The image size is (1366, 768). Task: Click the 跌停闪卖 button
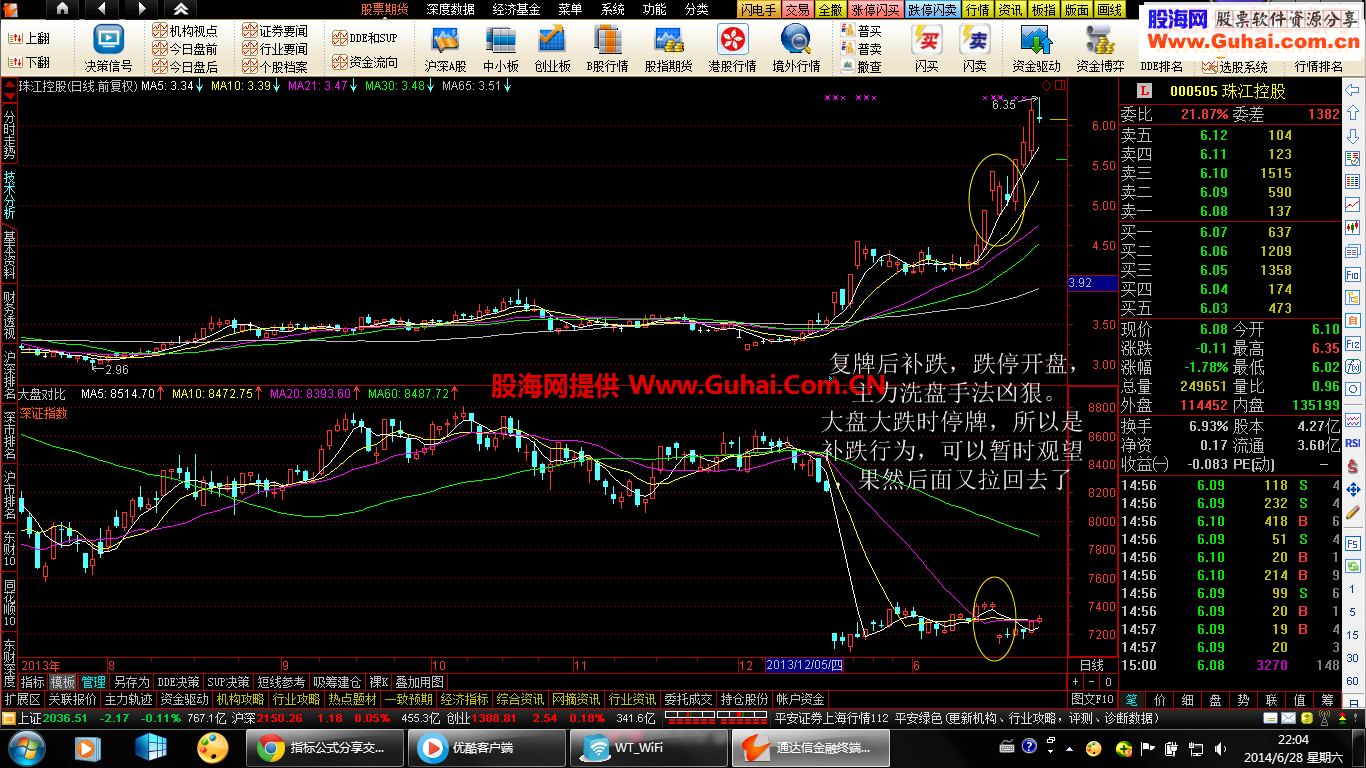[x=933, y=10]
